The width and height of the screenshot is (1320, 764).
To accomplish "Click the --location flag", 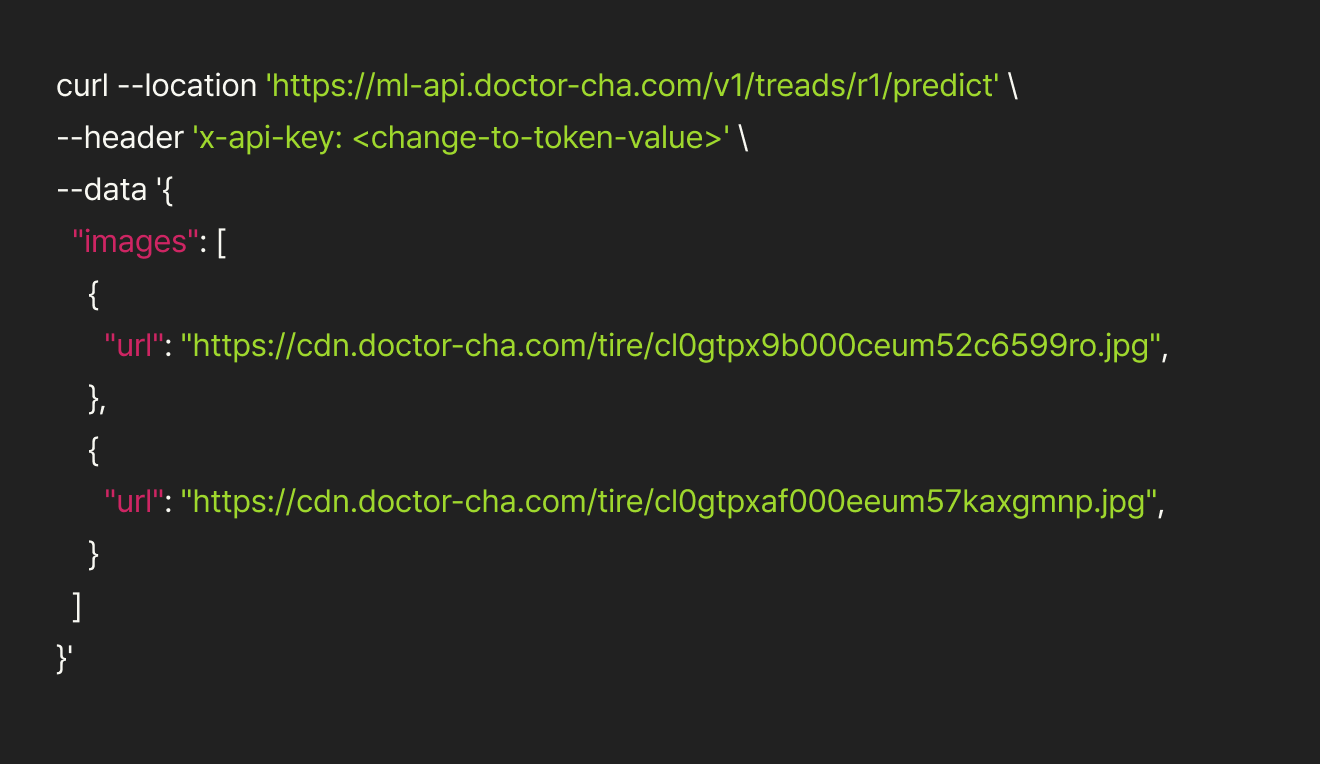I will [187, 86].
